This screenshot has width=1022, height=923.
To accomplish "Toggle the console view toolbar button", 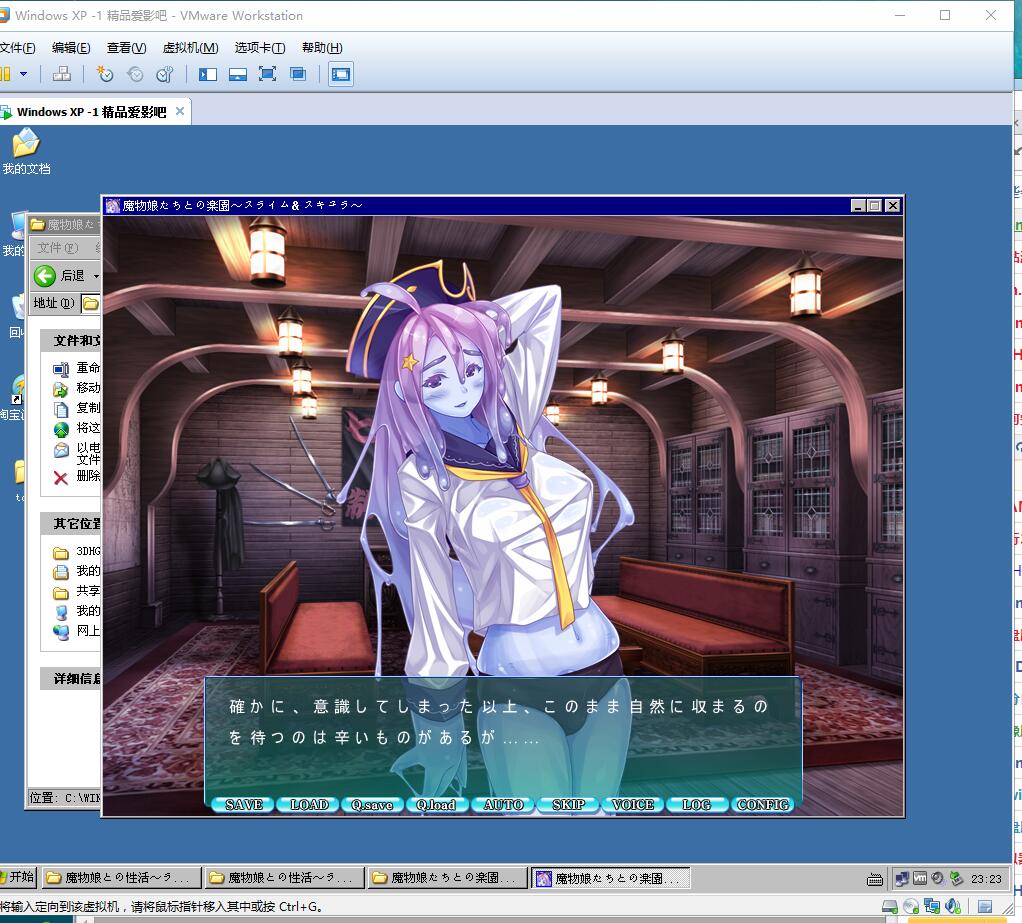I will click(340, 74).
